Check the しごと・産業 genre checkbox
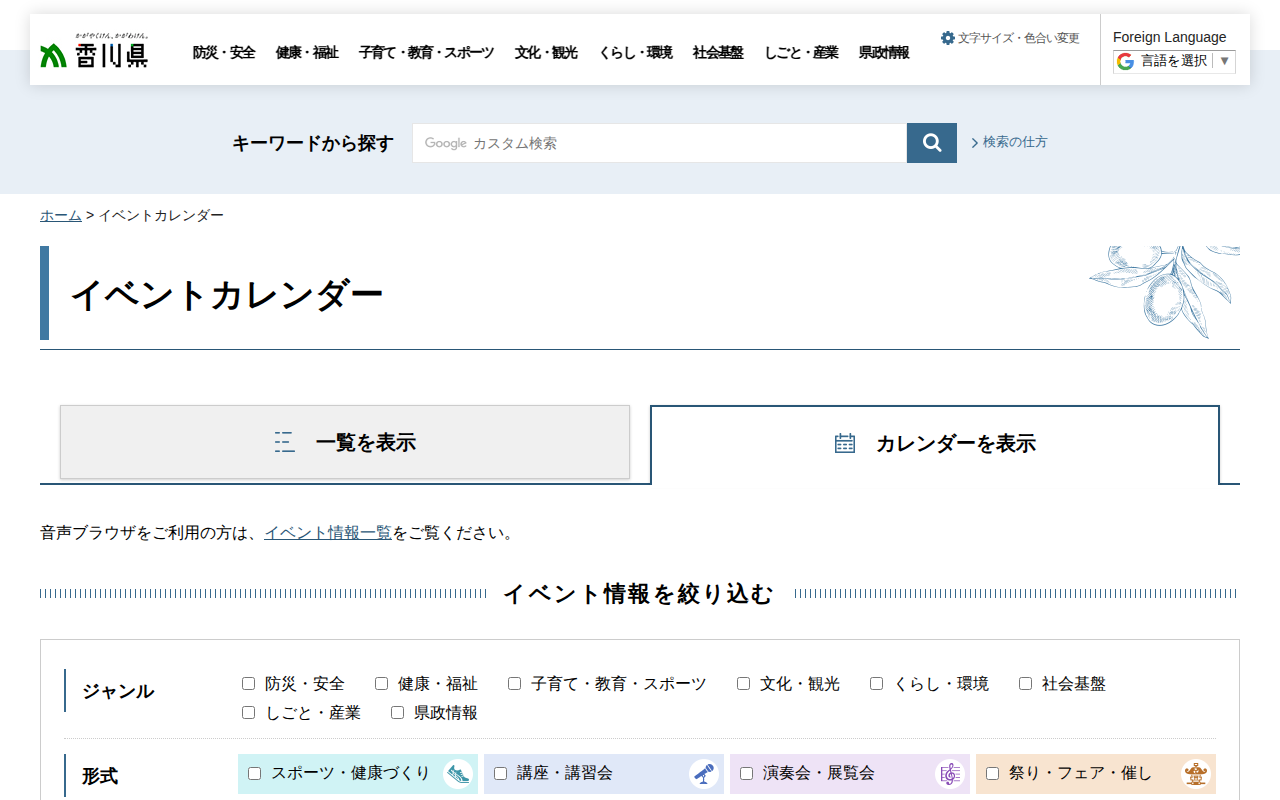Viewport: 1280px width, 800px height. pos(248,713)
